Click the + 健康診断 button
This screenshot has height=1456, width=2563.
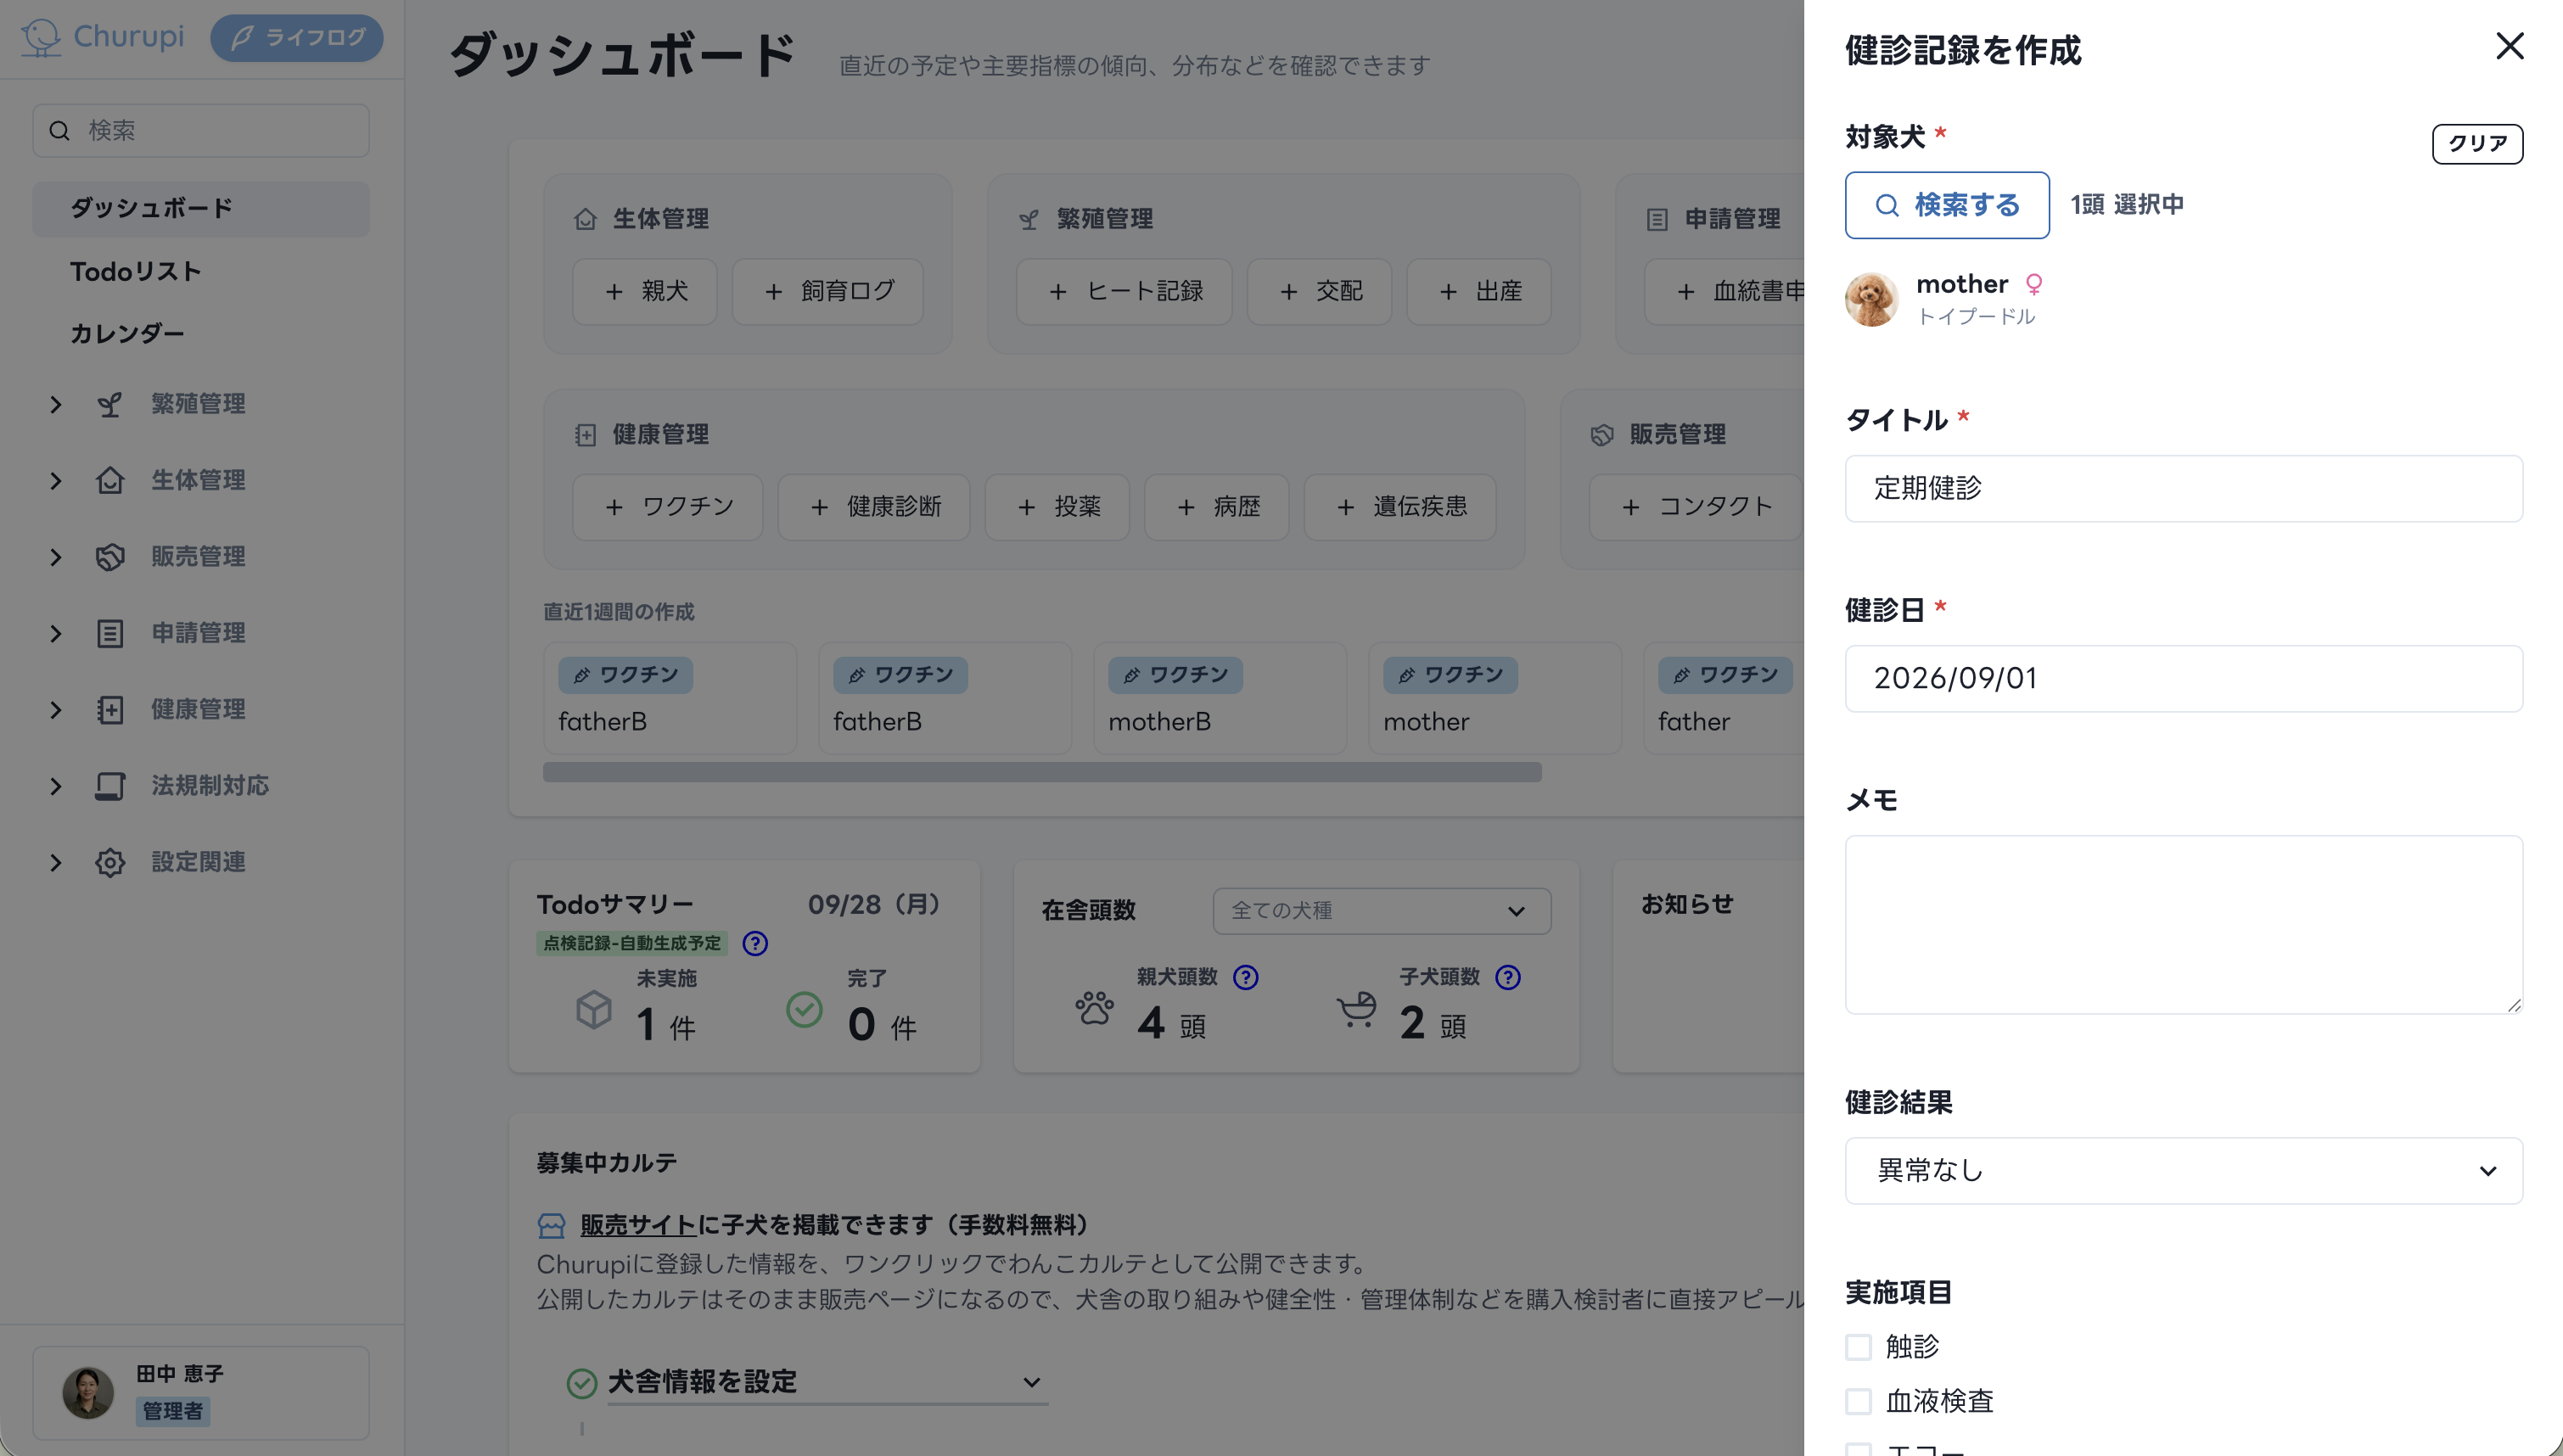click(873, 507)
